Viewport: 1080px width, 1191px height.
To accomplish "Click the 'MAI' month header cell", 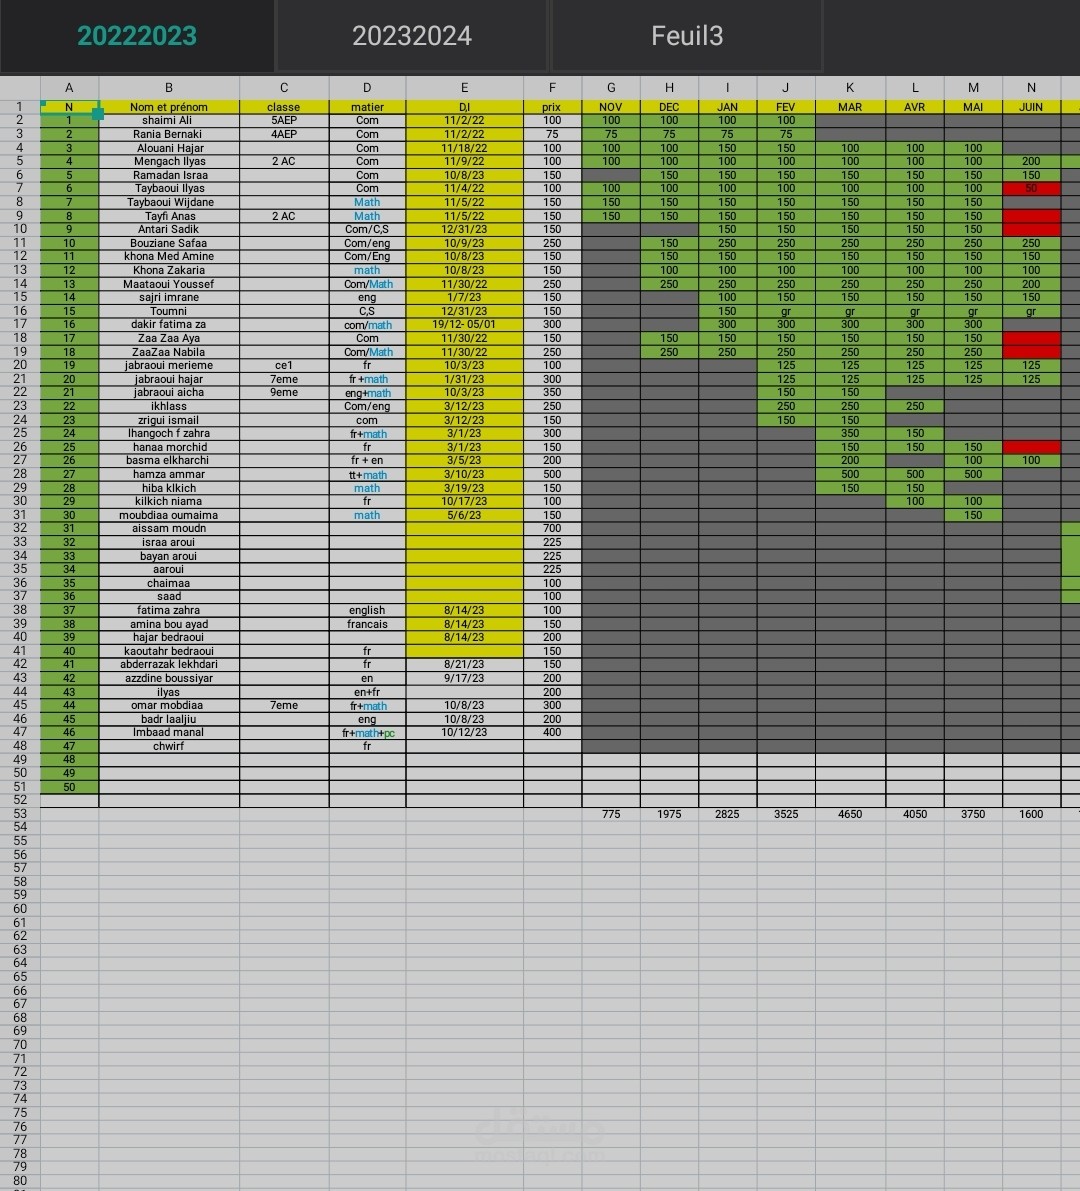I will [x=973, y=107].
